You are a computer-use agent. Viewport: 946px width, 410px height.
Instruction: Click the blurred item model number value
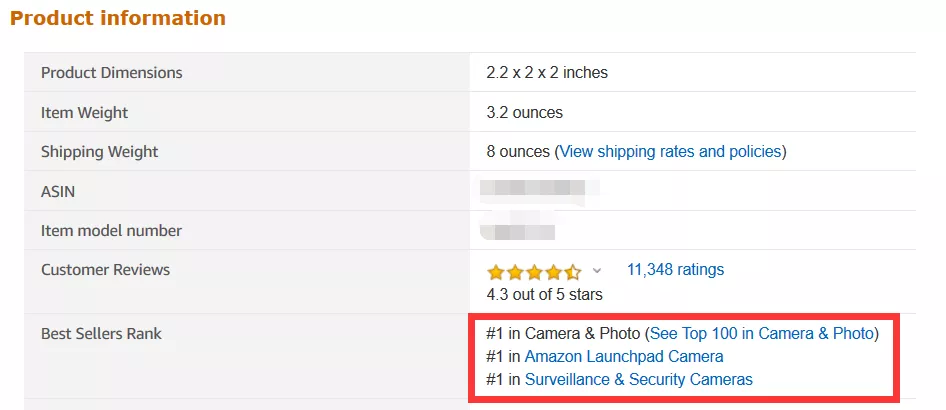(516, 230)
